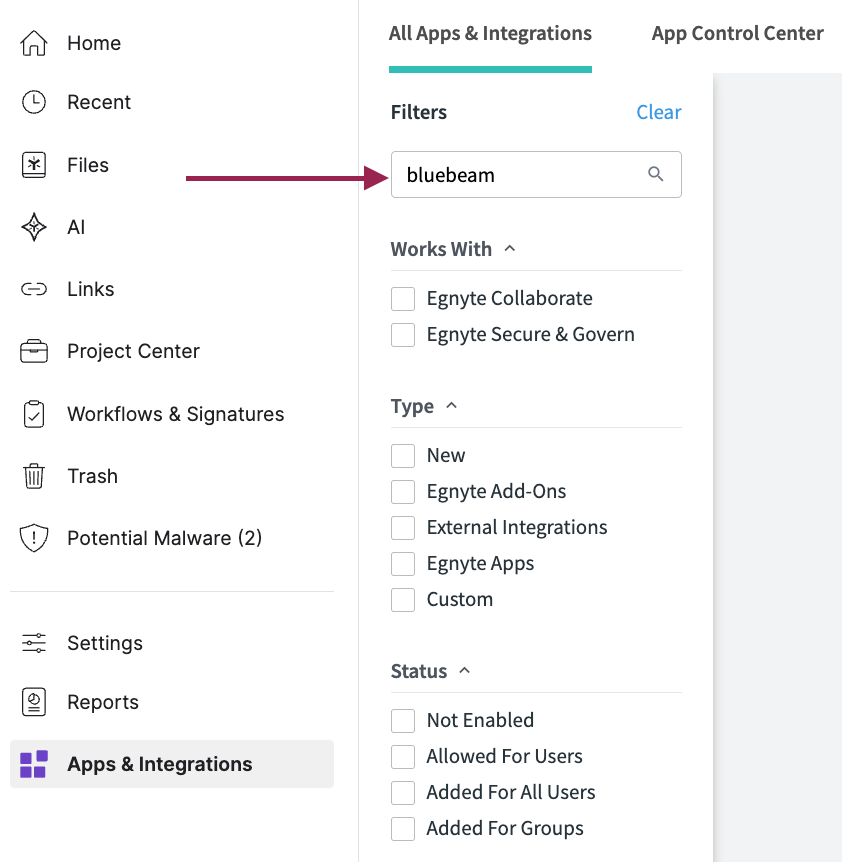Open Links section label

(91, 289)
